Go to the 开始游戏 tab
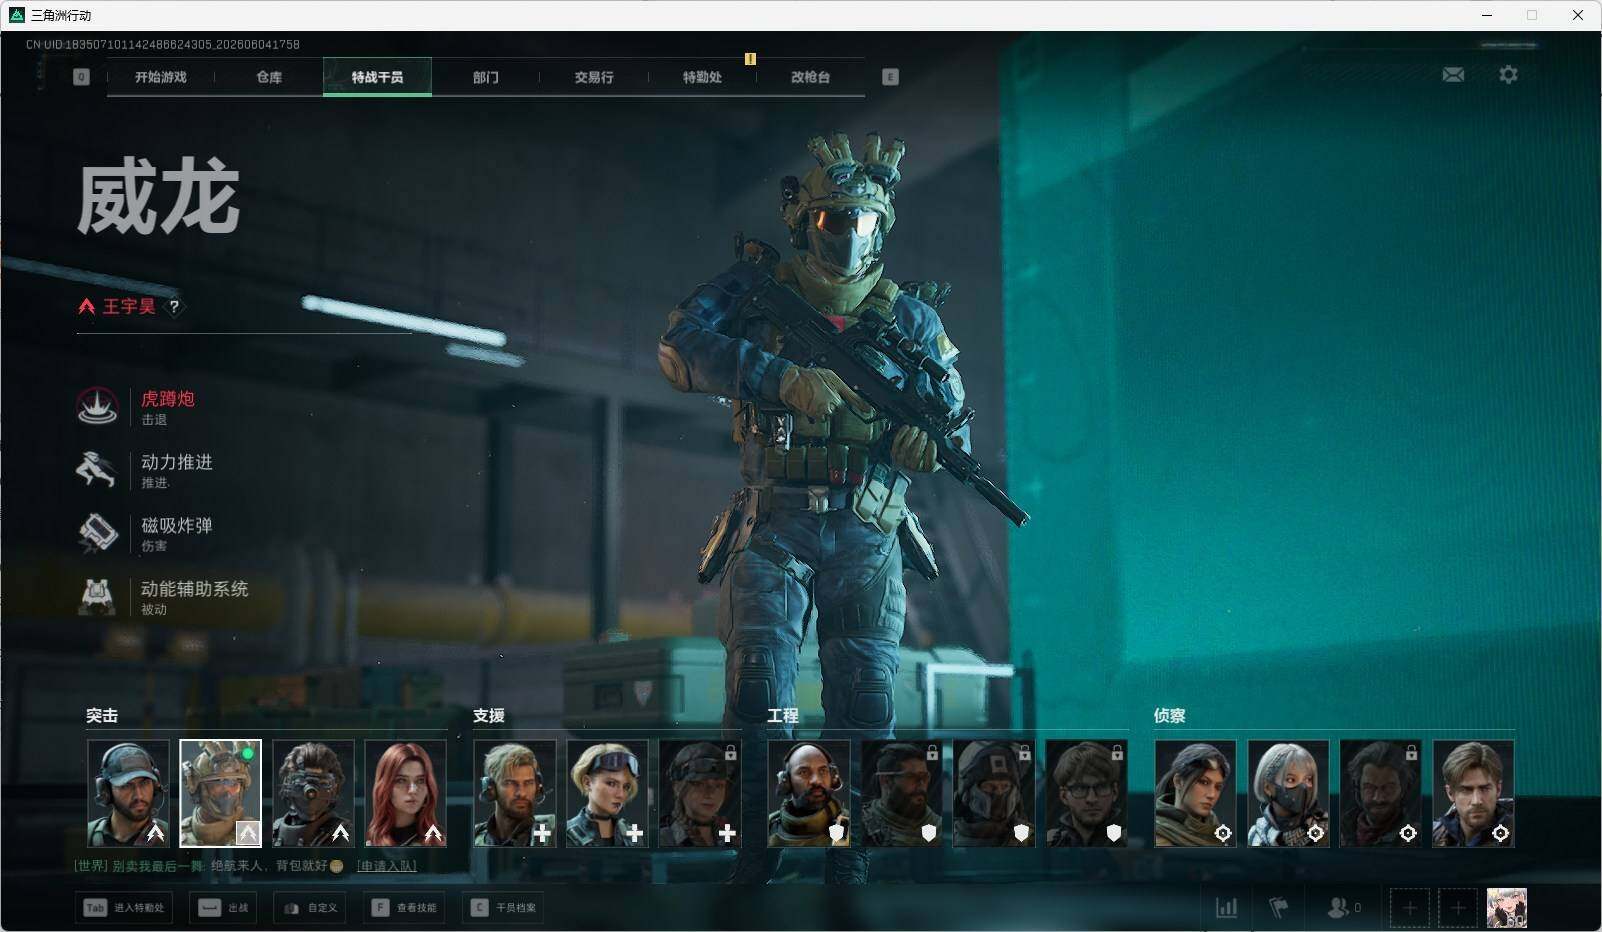Viewport: 1602px width, 932px height. coord(161,77)
